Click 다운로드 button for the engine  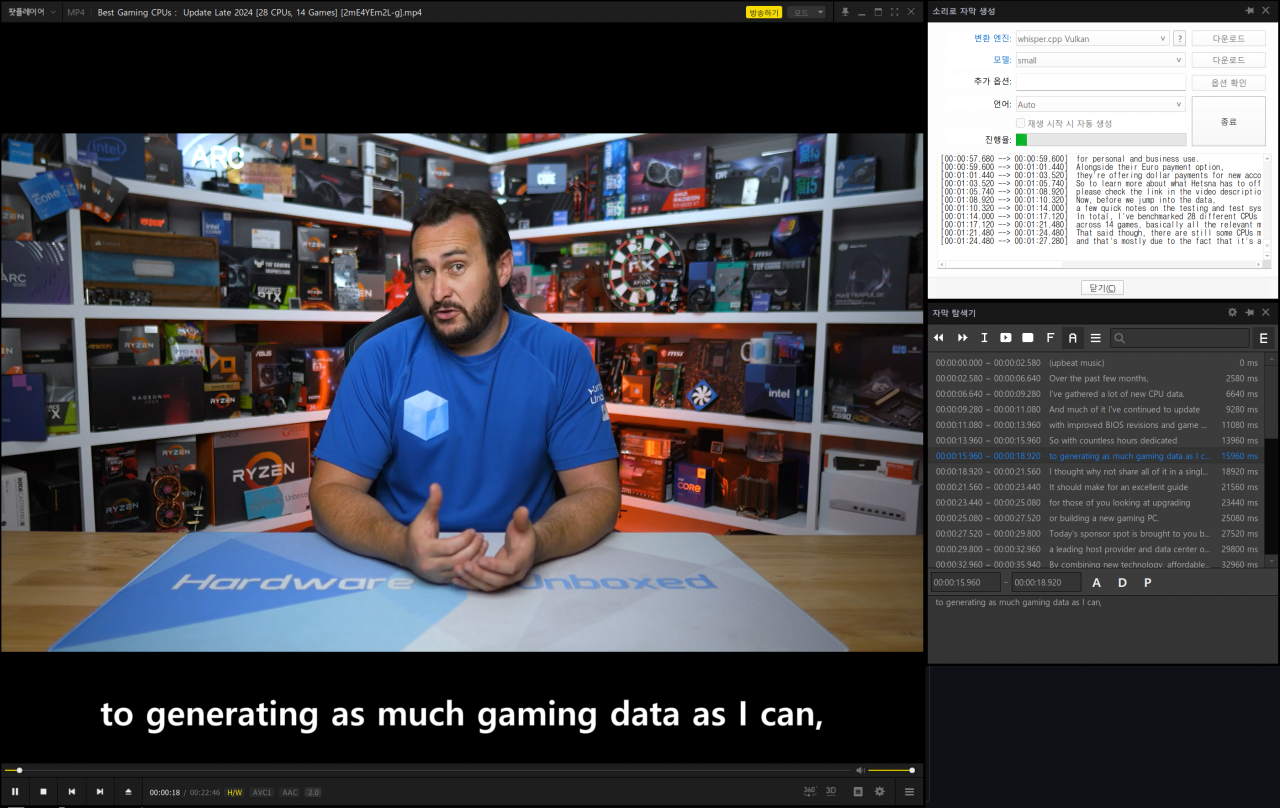(1228, 38)
